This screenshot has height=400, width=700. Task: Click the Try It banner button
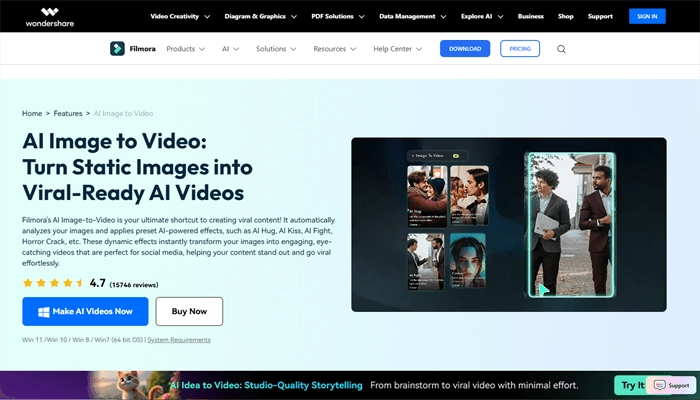tap(632, 385)
